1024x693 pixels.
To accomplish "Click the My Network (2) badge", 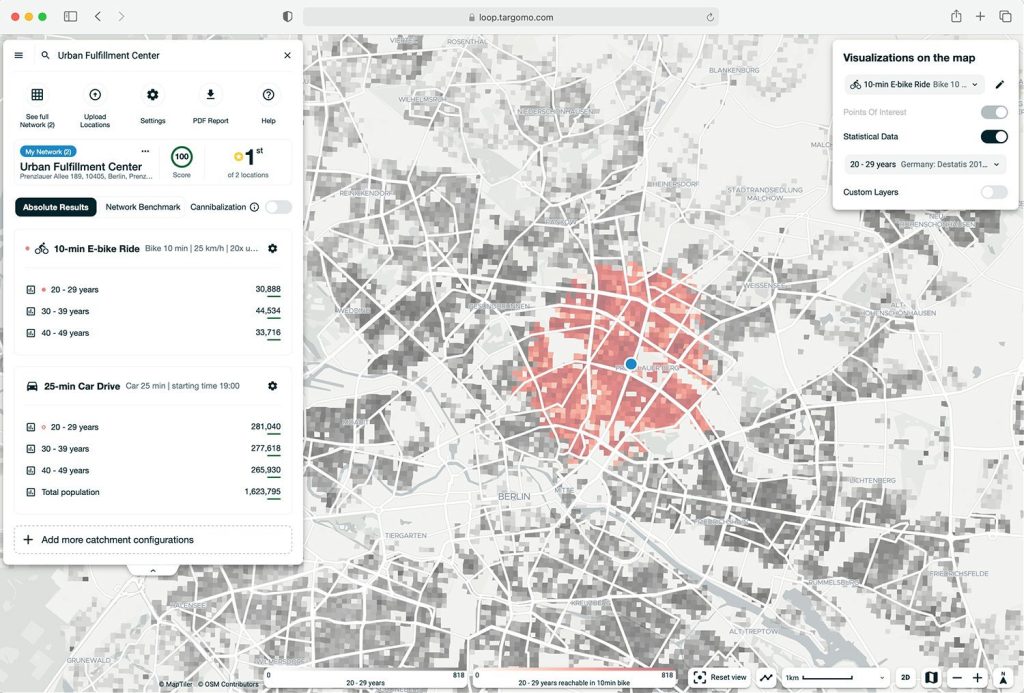I will 48,152.
